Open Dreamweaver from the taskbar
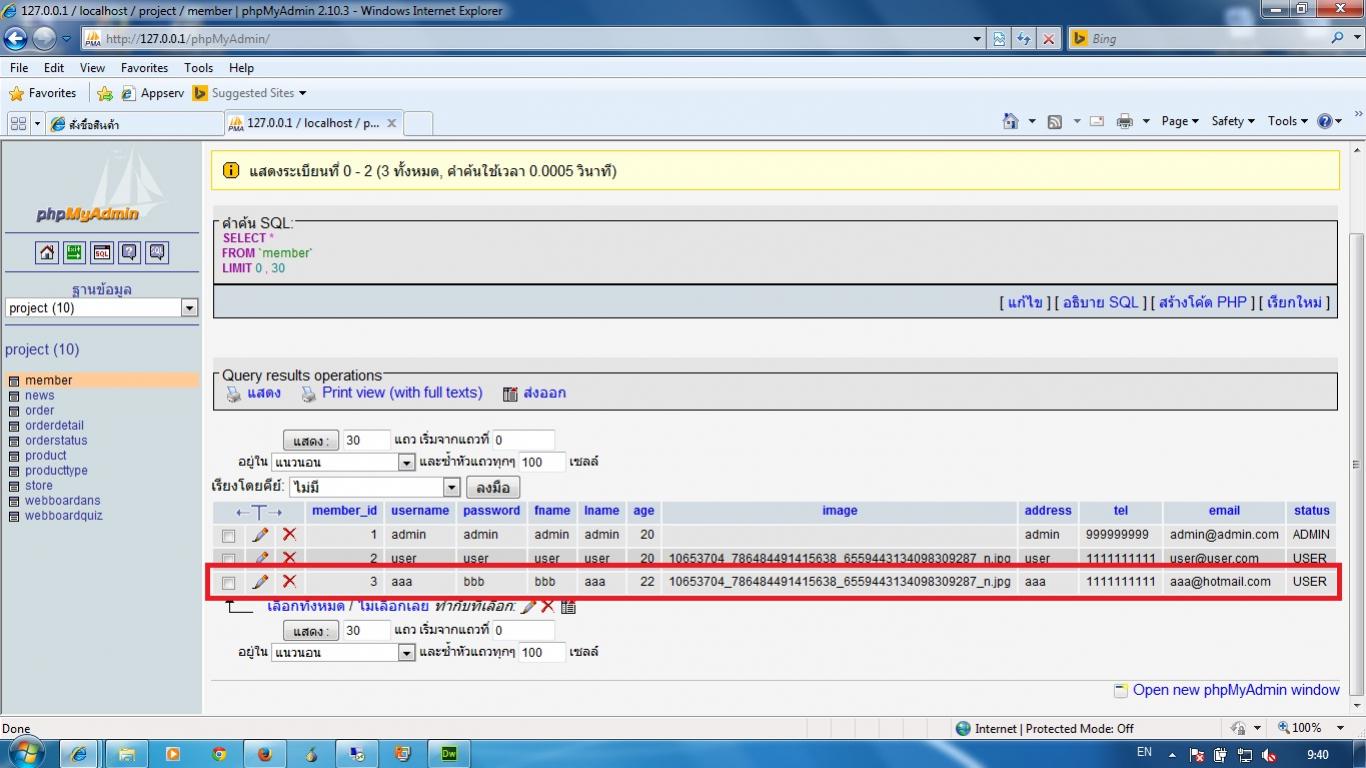This screenshot has width=1366, height=768. pos(449,754)
